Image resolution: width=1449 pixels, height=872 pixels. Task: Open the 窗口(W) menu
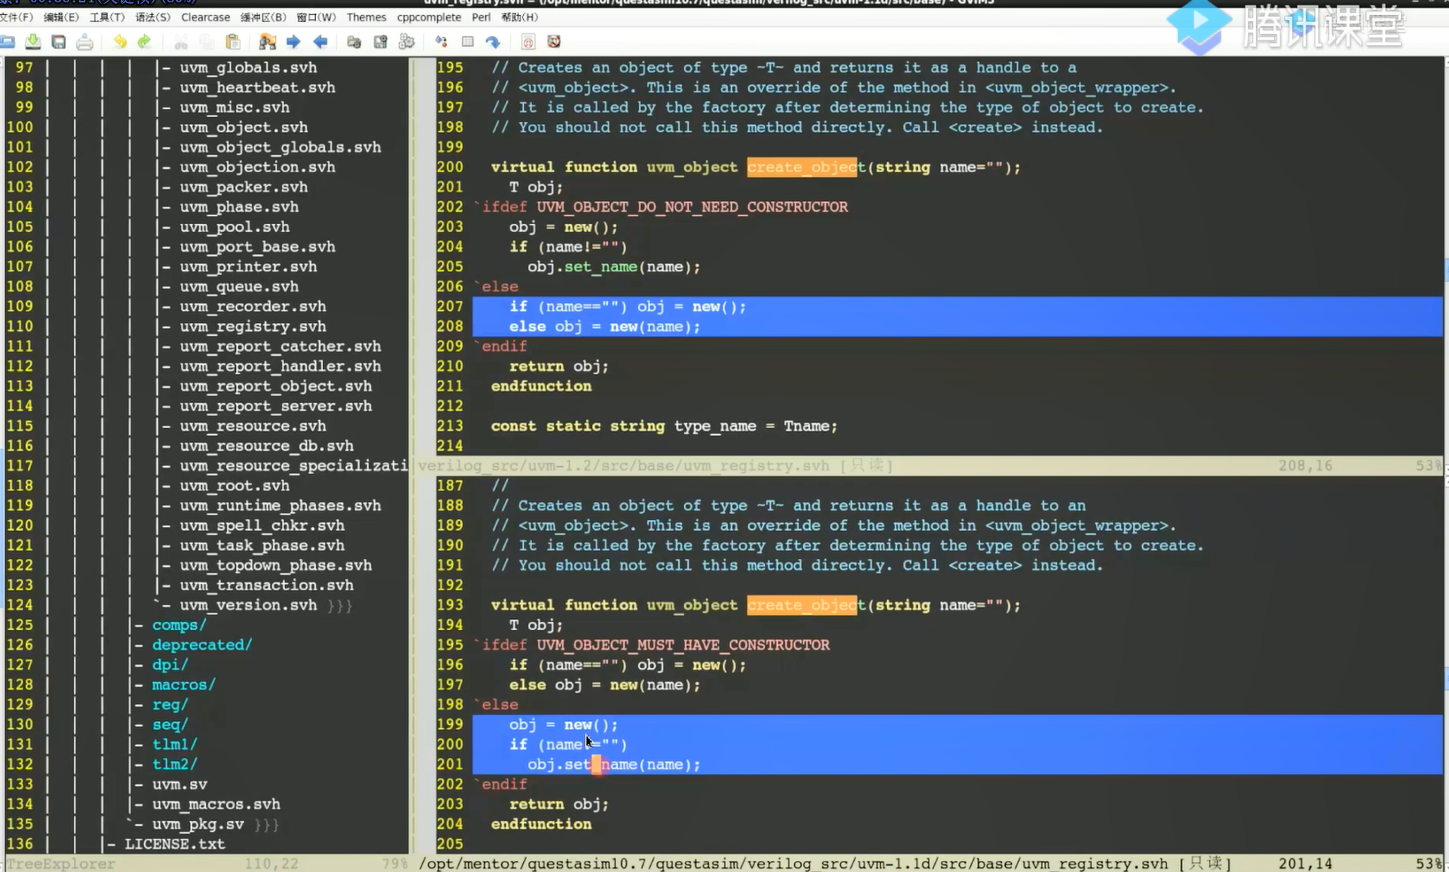[316, 17]
